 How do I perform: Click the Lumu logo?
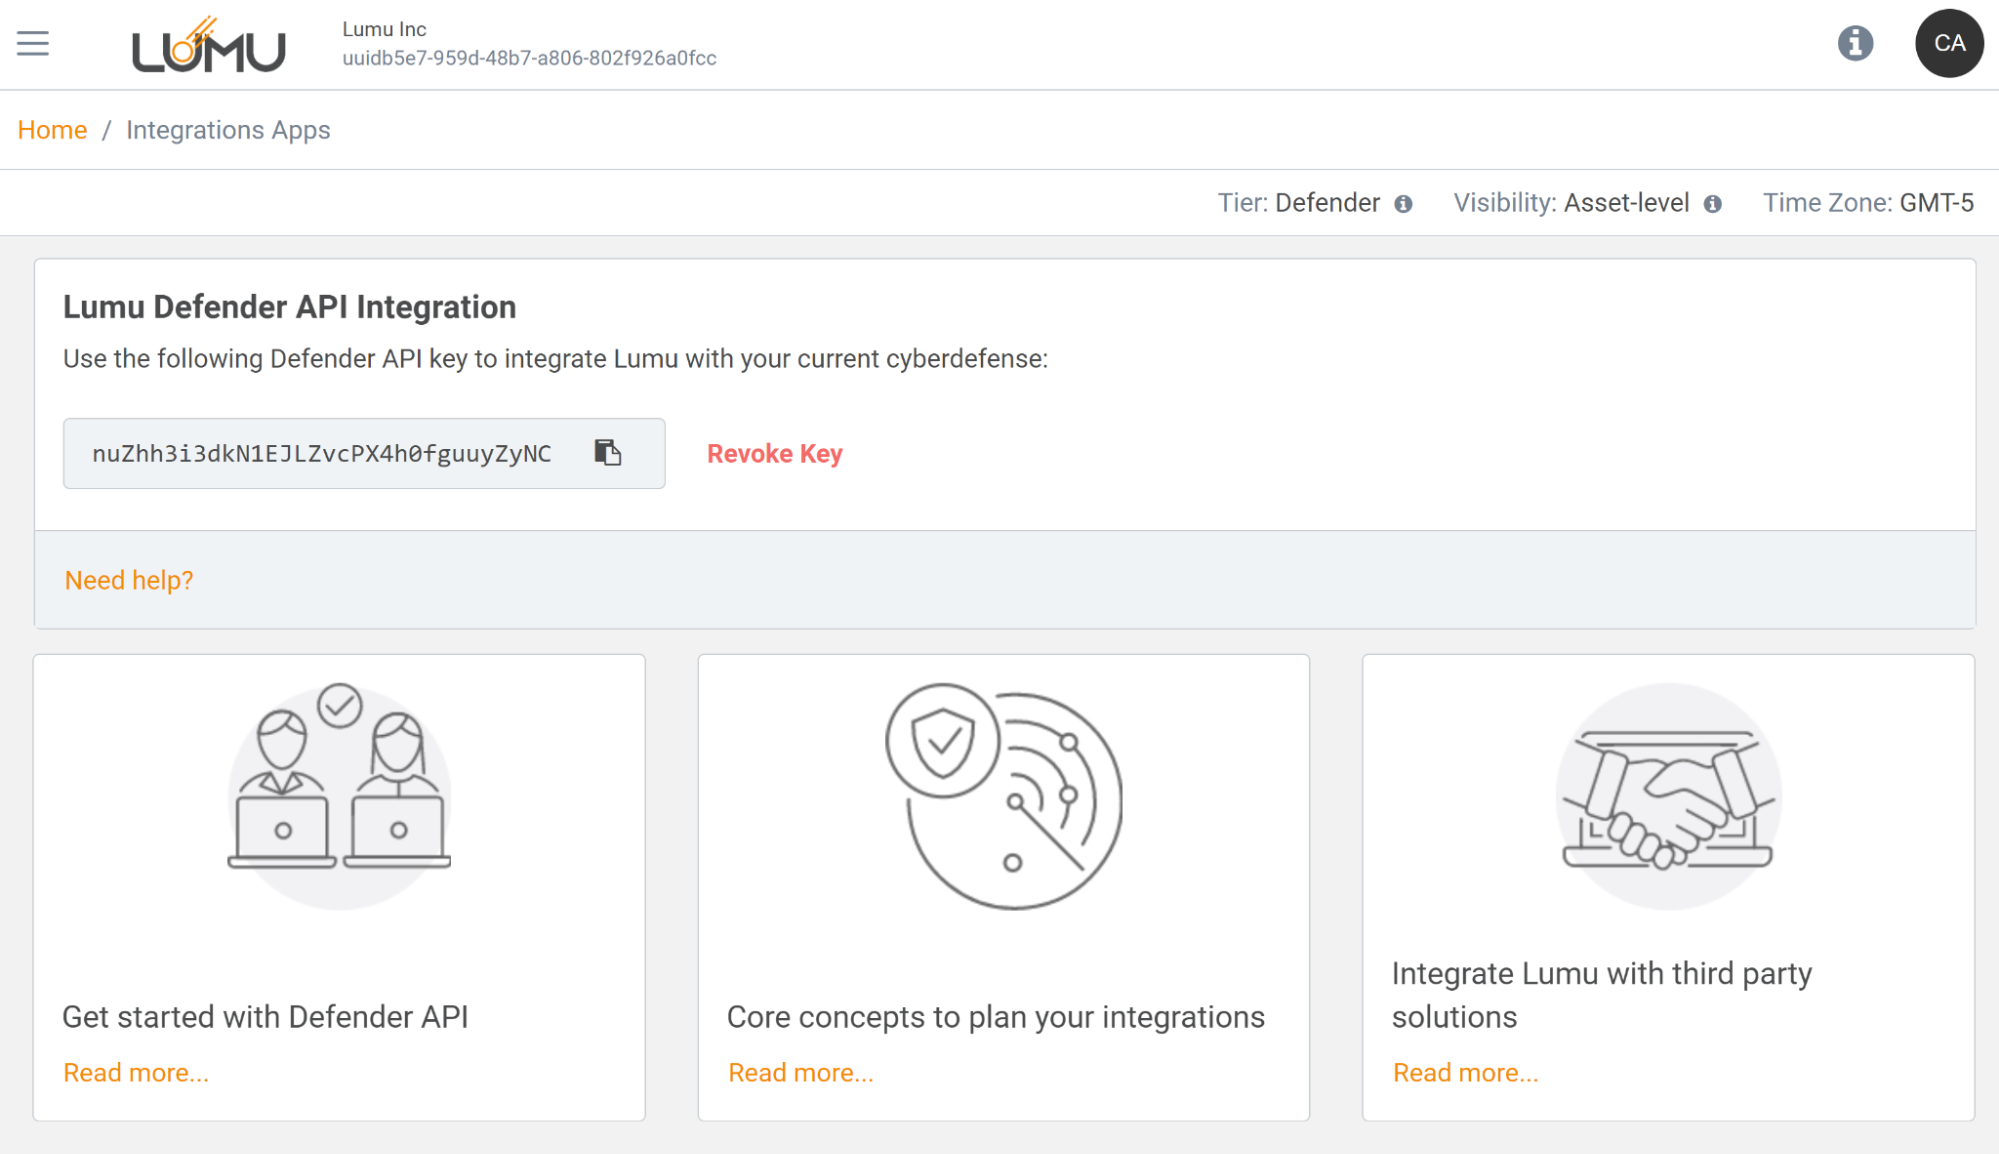[208, 46]
